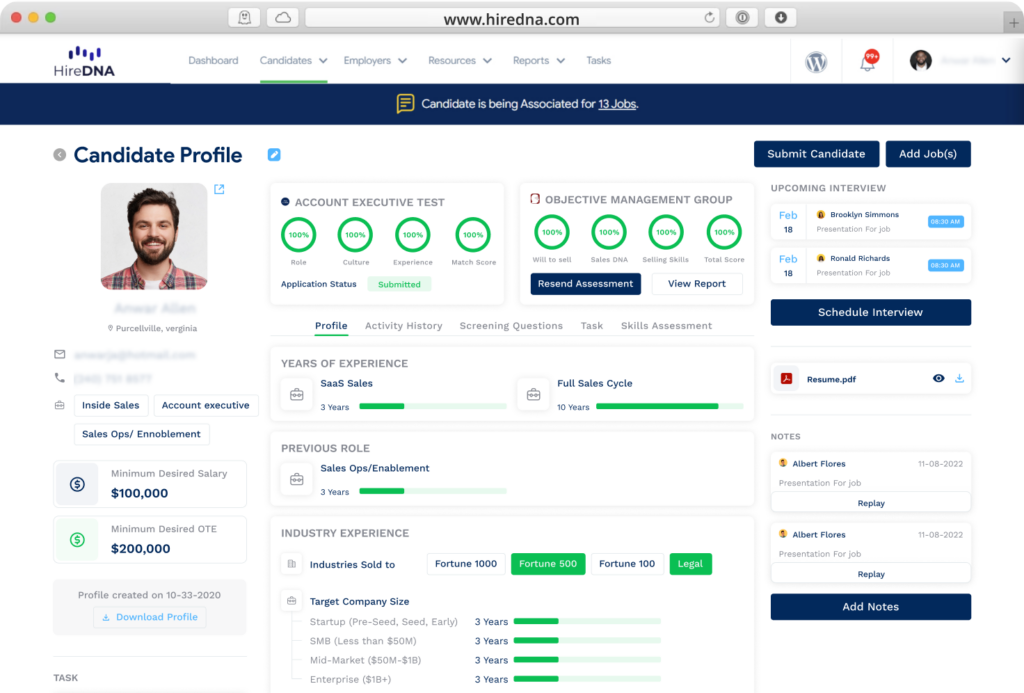The image size is (1024, 693).
Task: Click the Full Sales Cycle progress bar
Action: tap(669, 406)
